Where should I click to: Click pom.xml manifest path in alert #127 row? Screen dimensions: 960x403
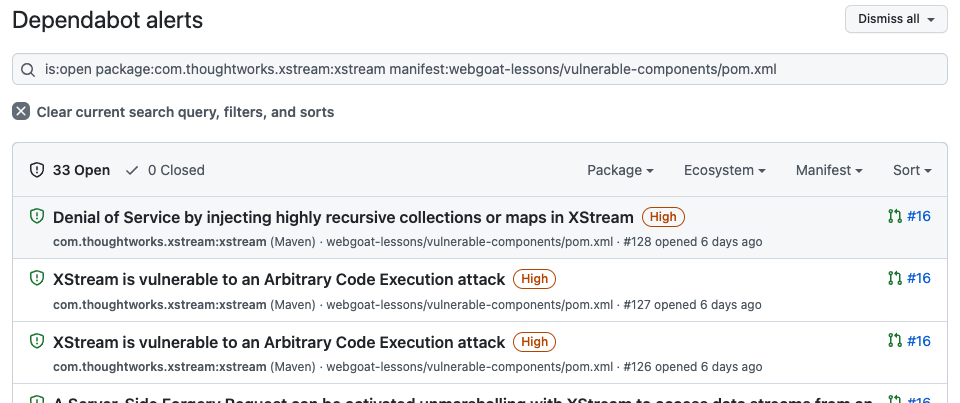[x=470, y=304]
